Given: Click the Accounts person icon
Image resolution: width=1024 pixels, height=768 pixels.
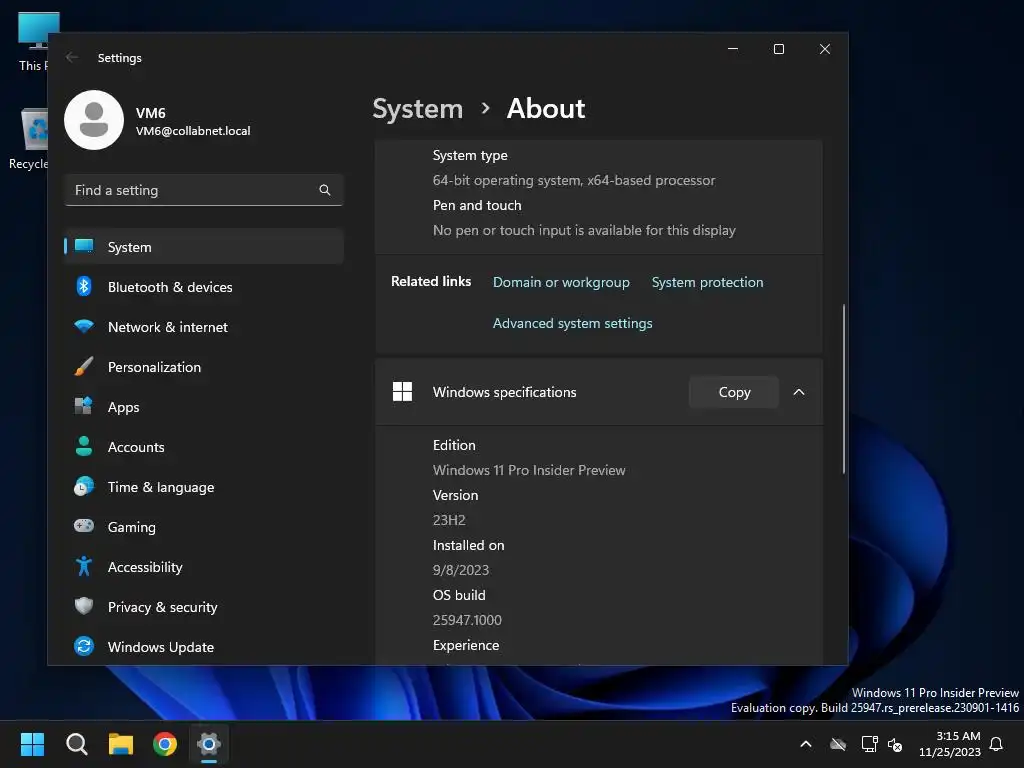Looking at the screenshot, I should click(x=84, y=446).
